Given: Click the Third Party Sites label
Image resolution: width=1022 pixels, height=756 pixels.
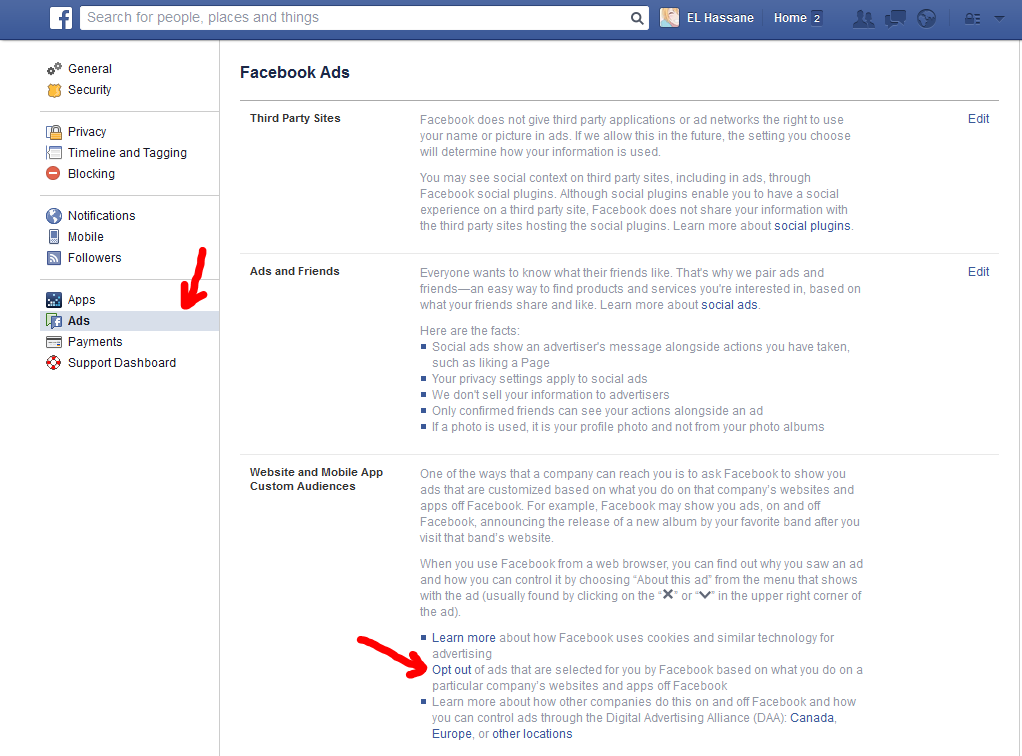Looking at the screenshot, I should [x=295, y=118].
